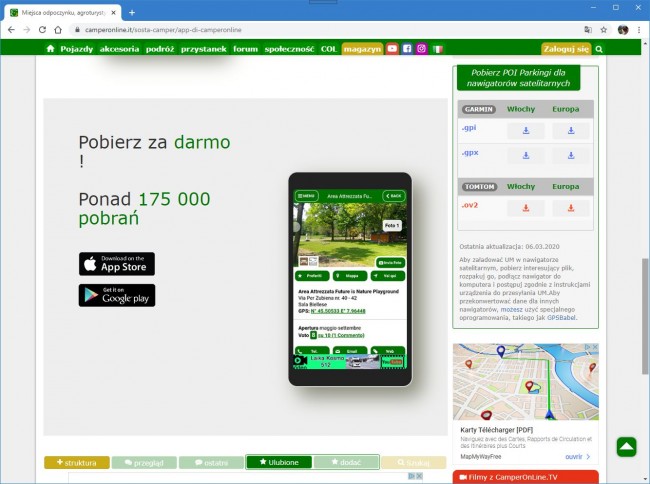Download Garmin .gpx file for Europa
Viewport: 650px width, 484px height.
[571, 155]
